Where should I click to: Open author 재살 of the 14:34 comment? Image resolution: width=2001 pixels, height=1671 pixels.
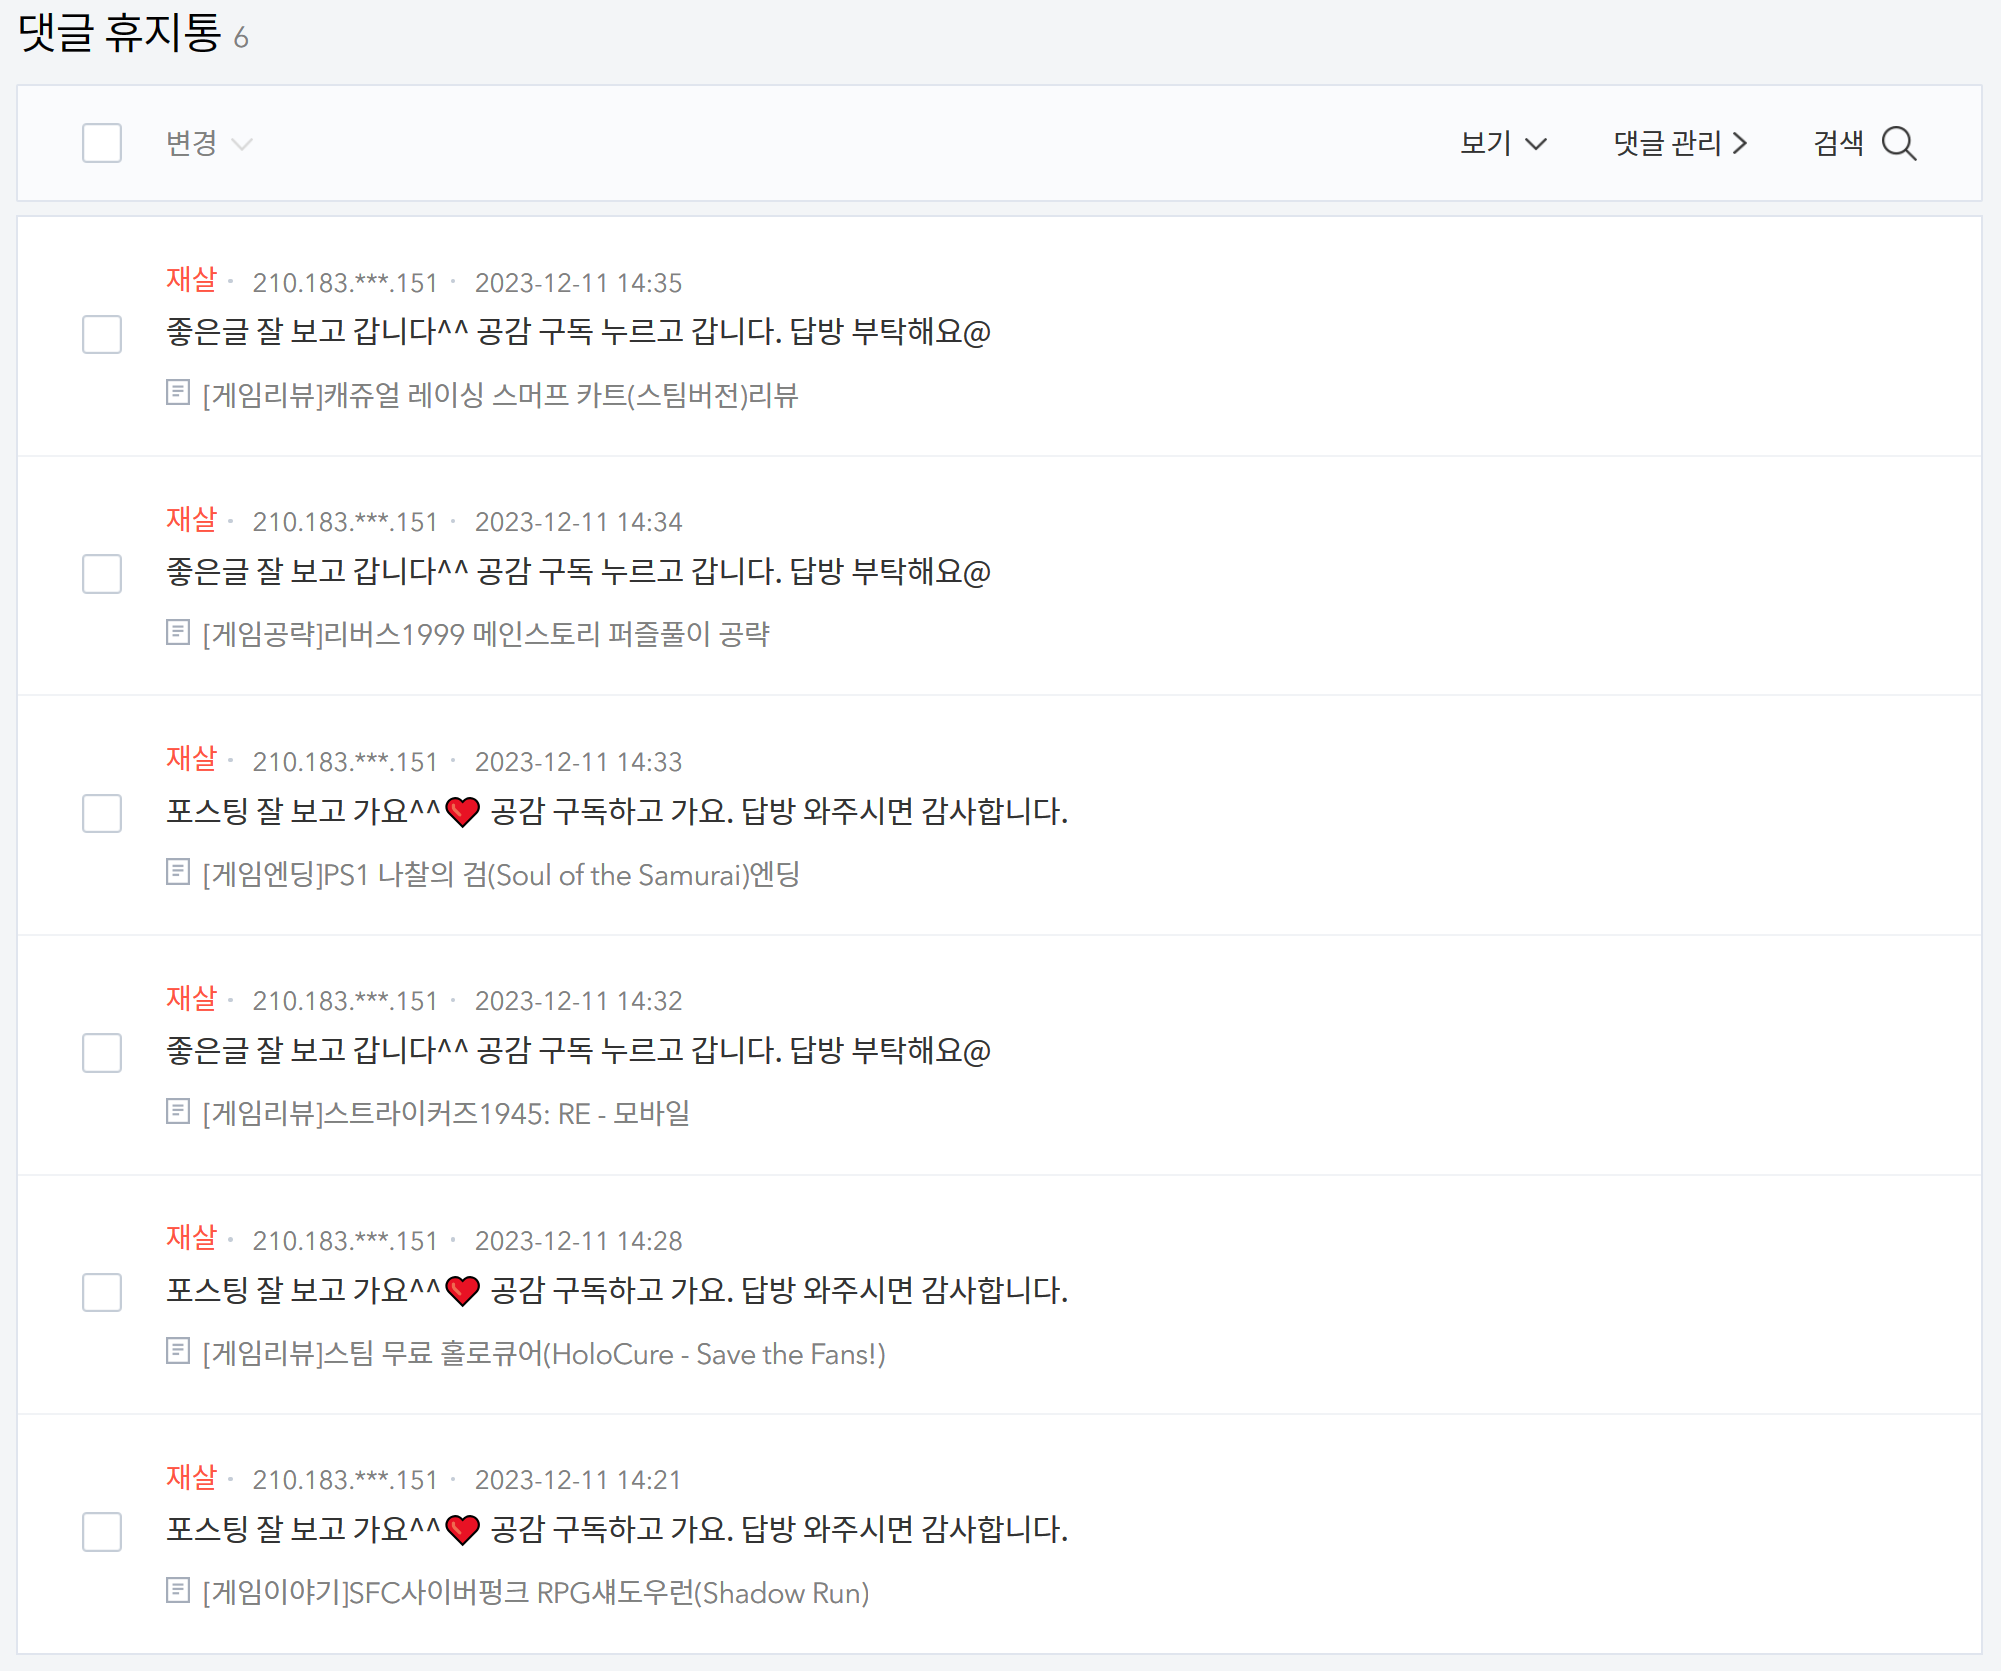click(x=191, y=520)
